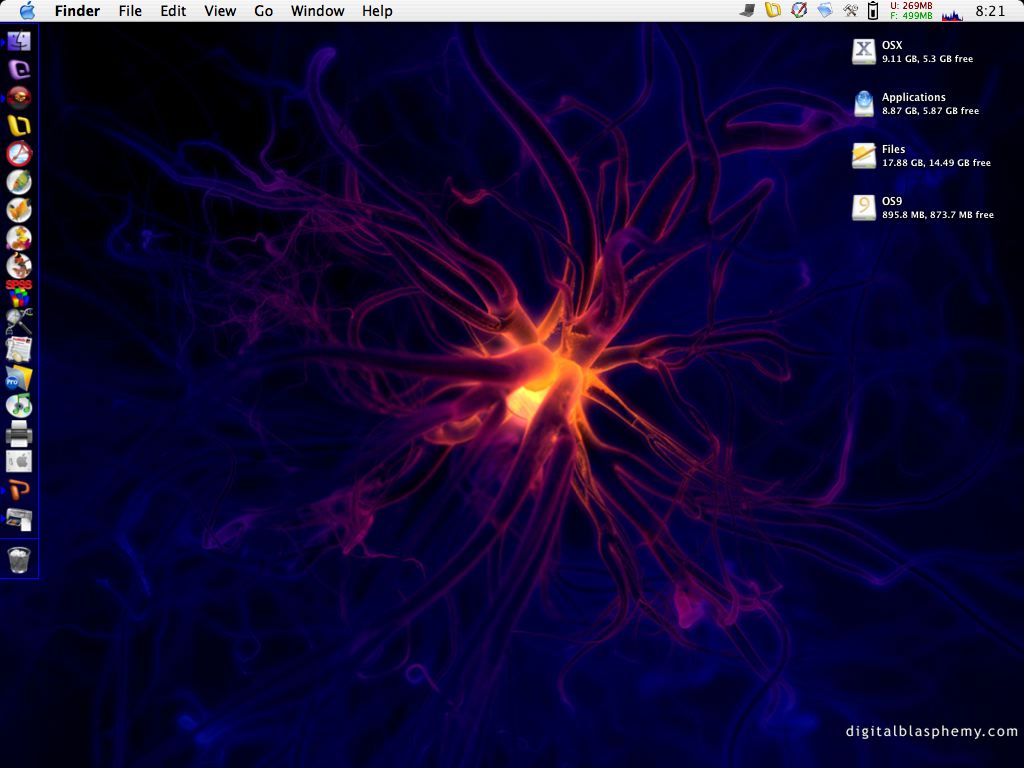The height and width of the screenshot is (768, 1024).
Task: Launch SPSS from the Dock
Action: click(x=19, y=291)
